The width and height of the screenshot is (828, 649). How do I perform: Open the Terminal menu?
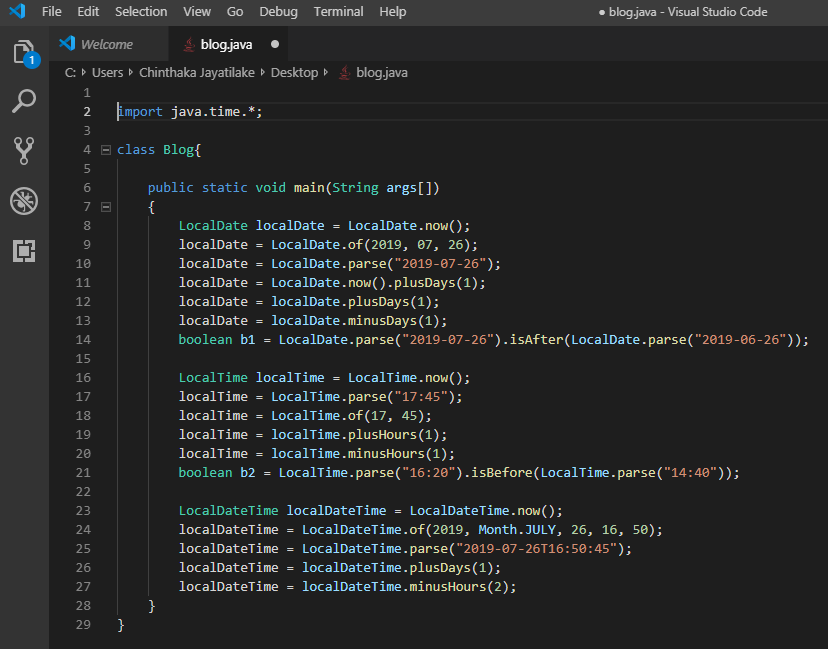pyautogui.click(x=338, y=12)
